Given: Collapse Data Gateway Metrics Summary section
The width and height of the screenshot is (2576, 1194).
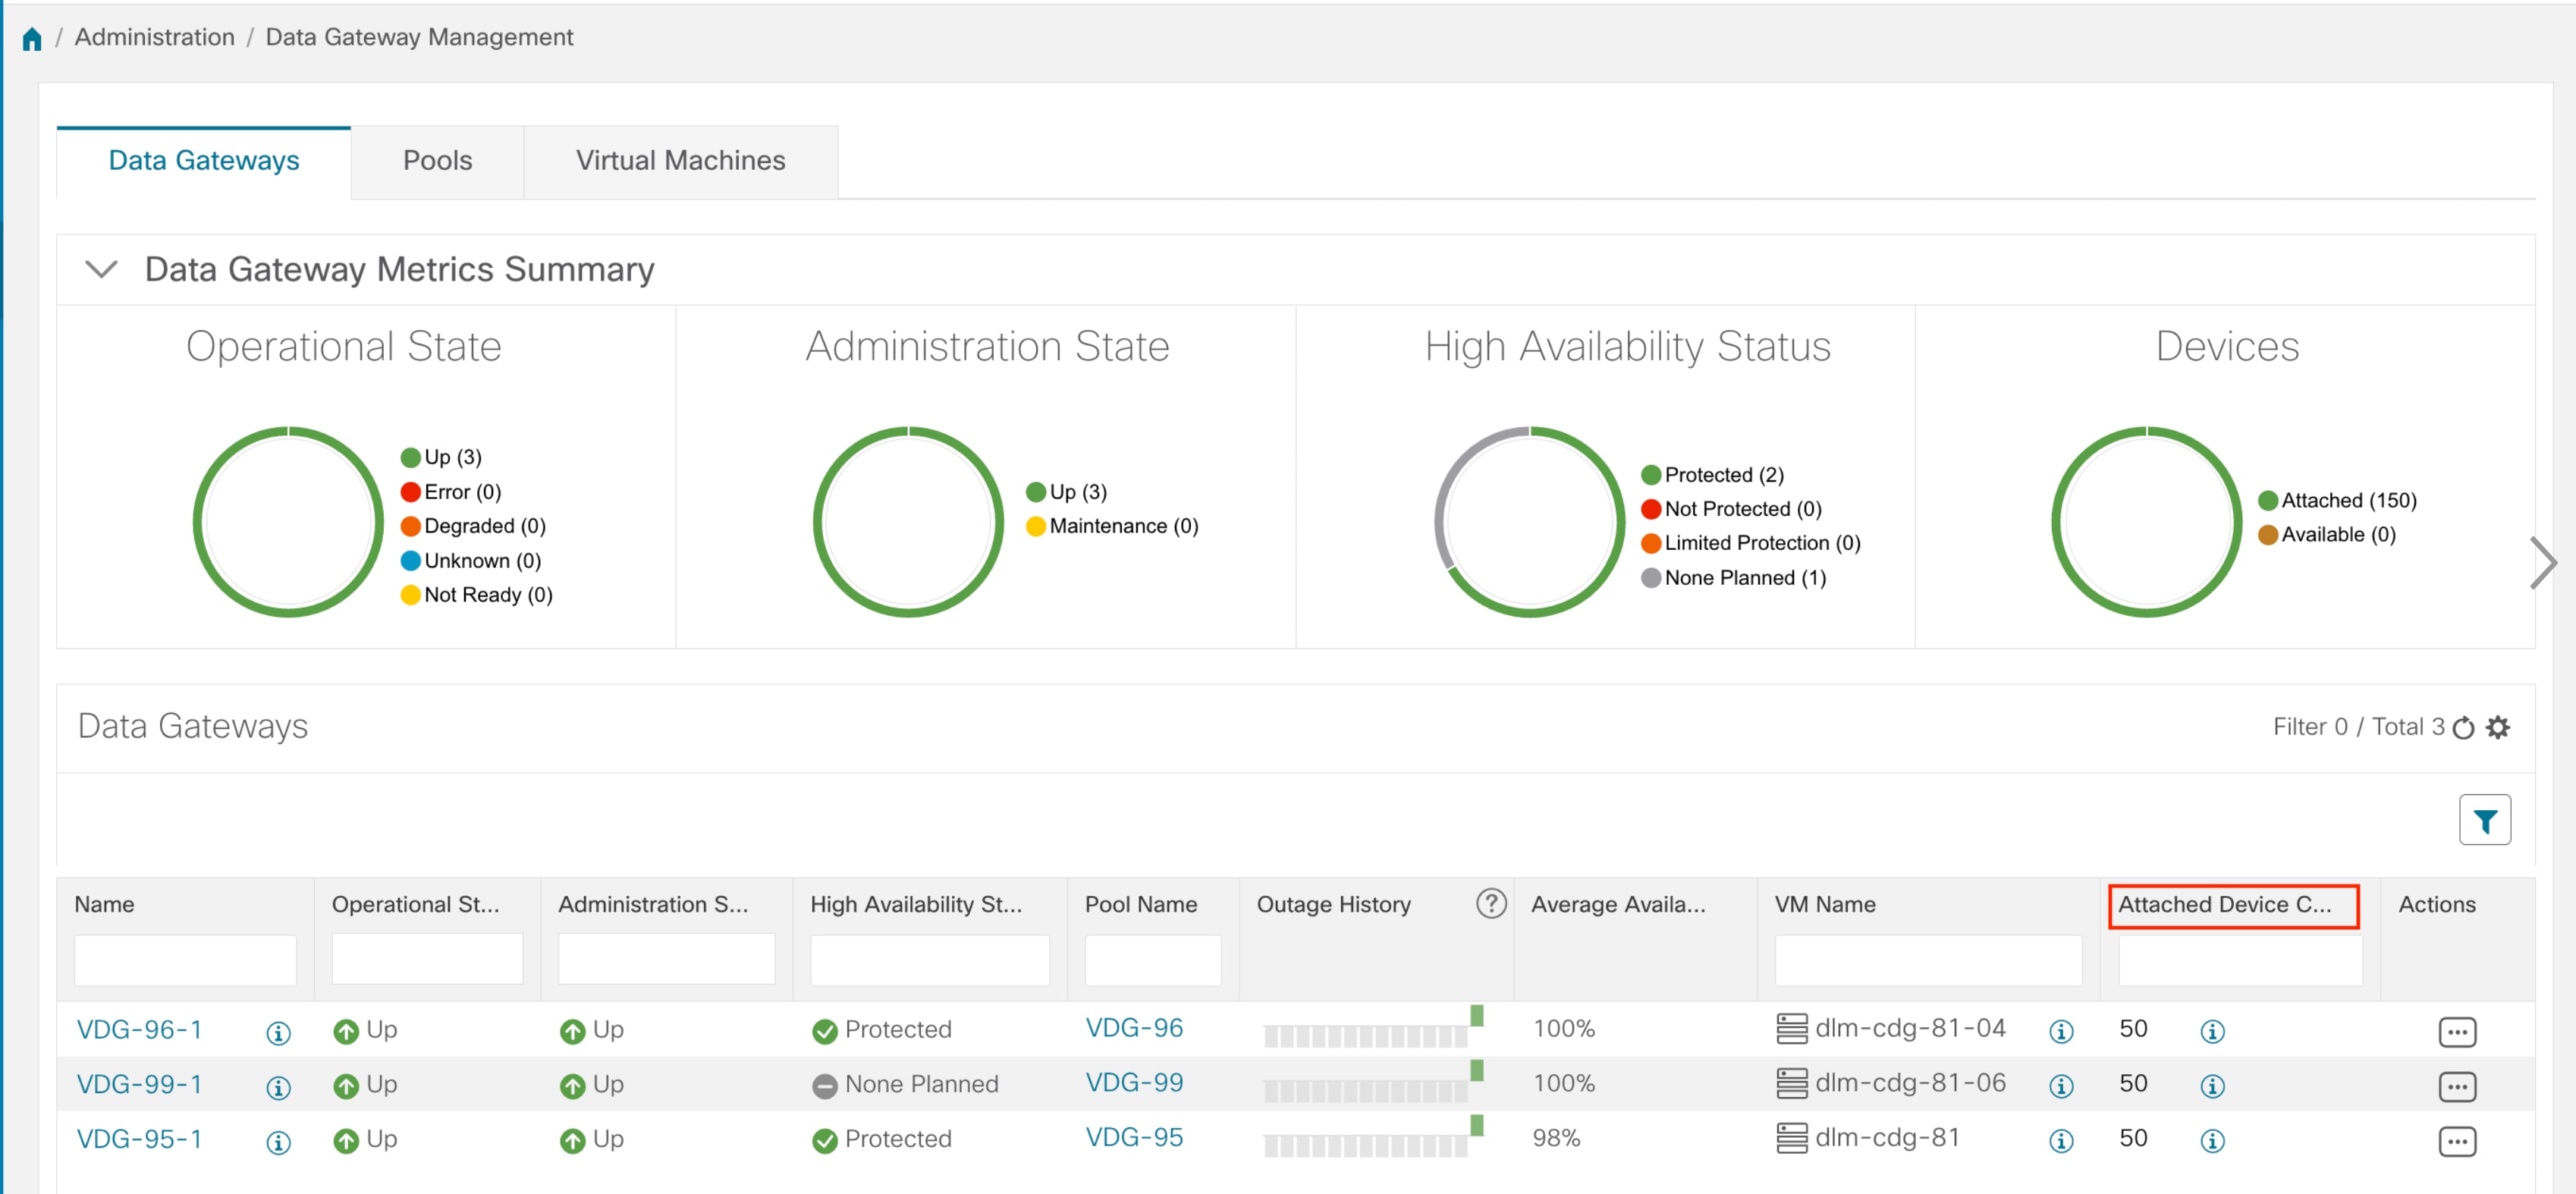Looking at the screenshot, I should tap(101, 269).
